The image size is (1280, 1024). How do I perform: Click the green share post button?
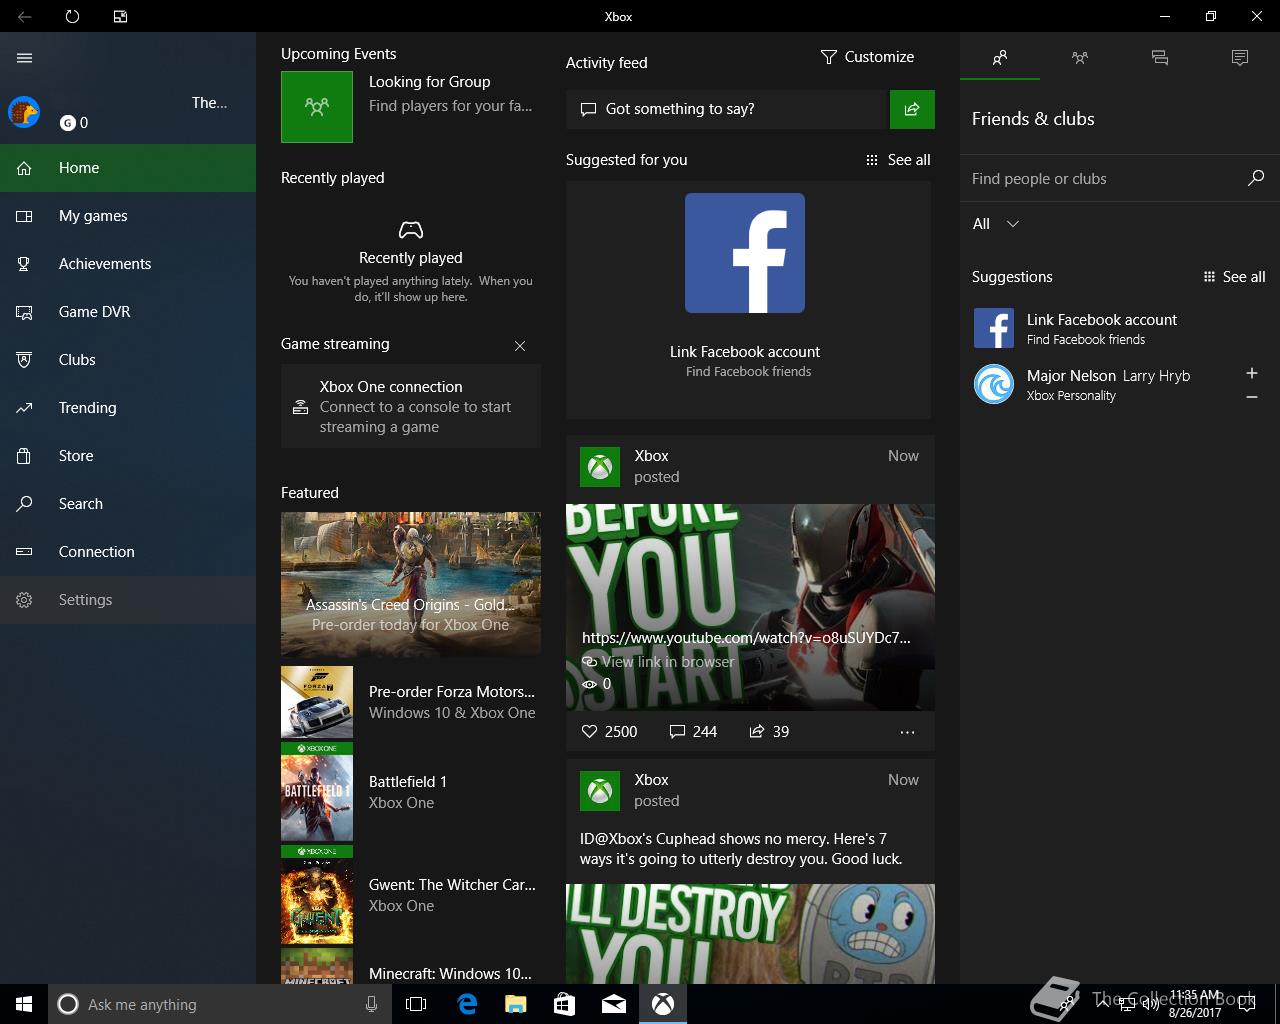[912, 109]
